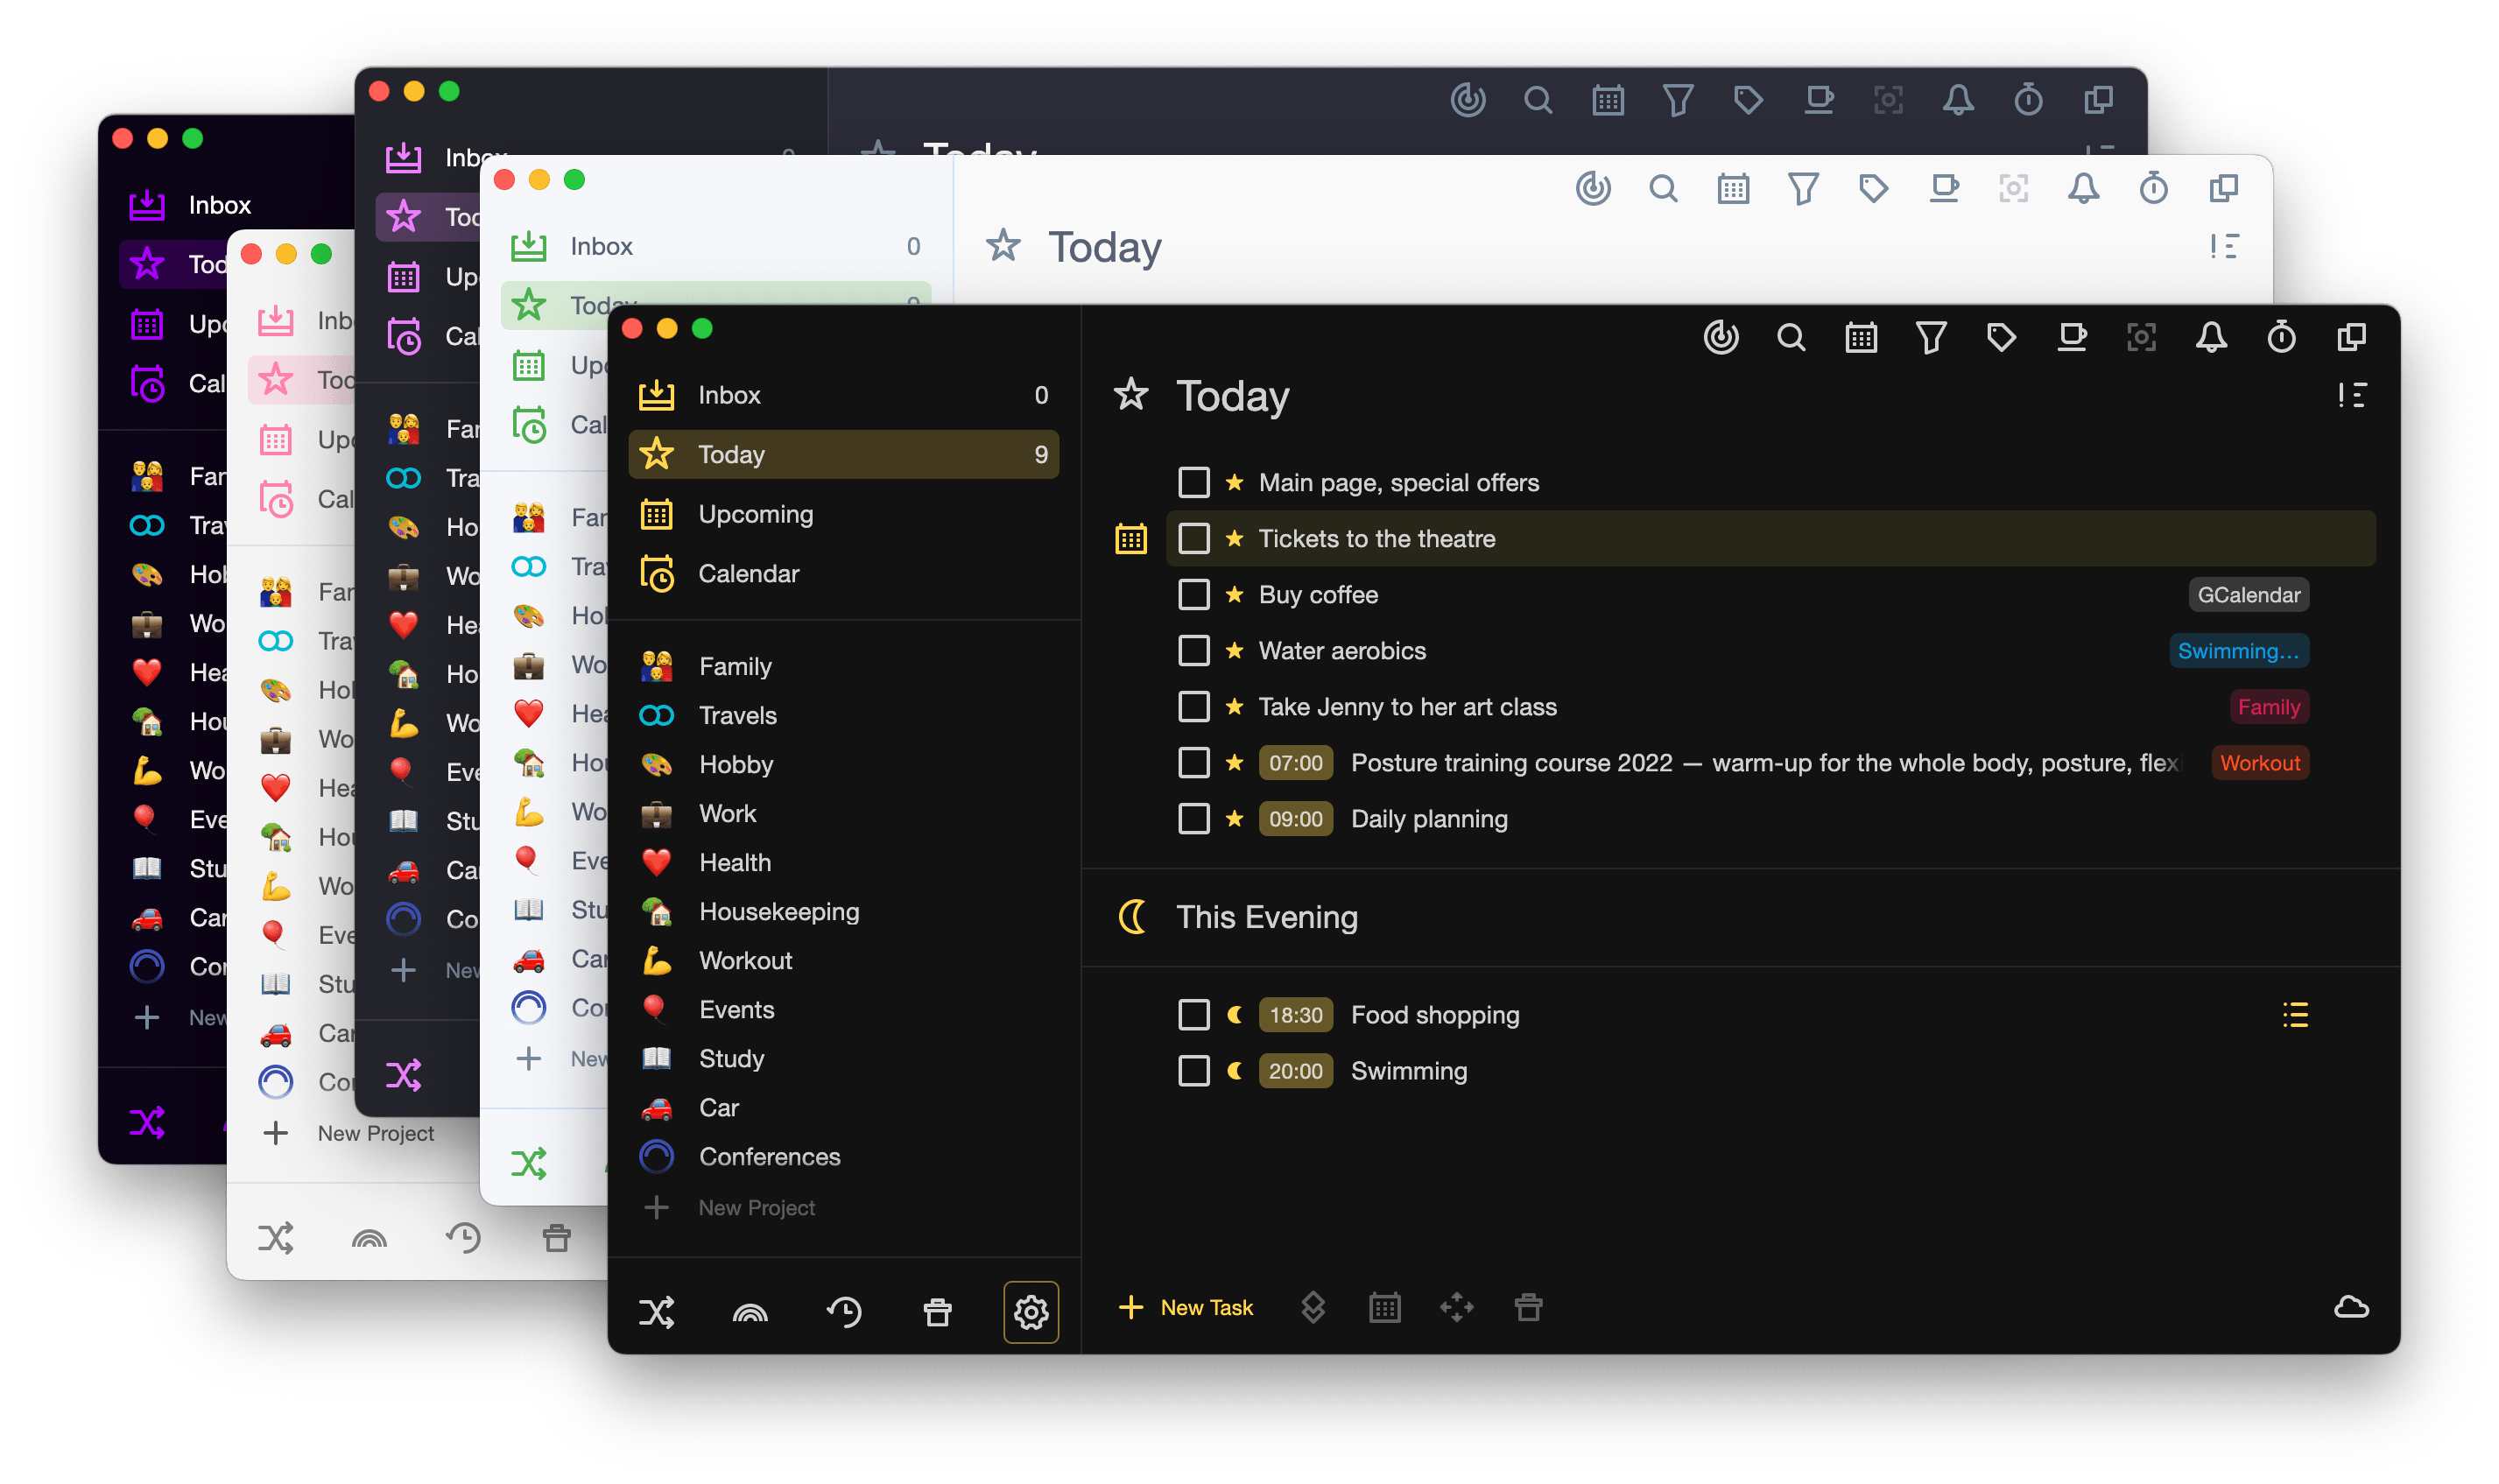Open history clock icon in front sidebar footer

click(844, 1311)
